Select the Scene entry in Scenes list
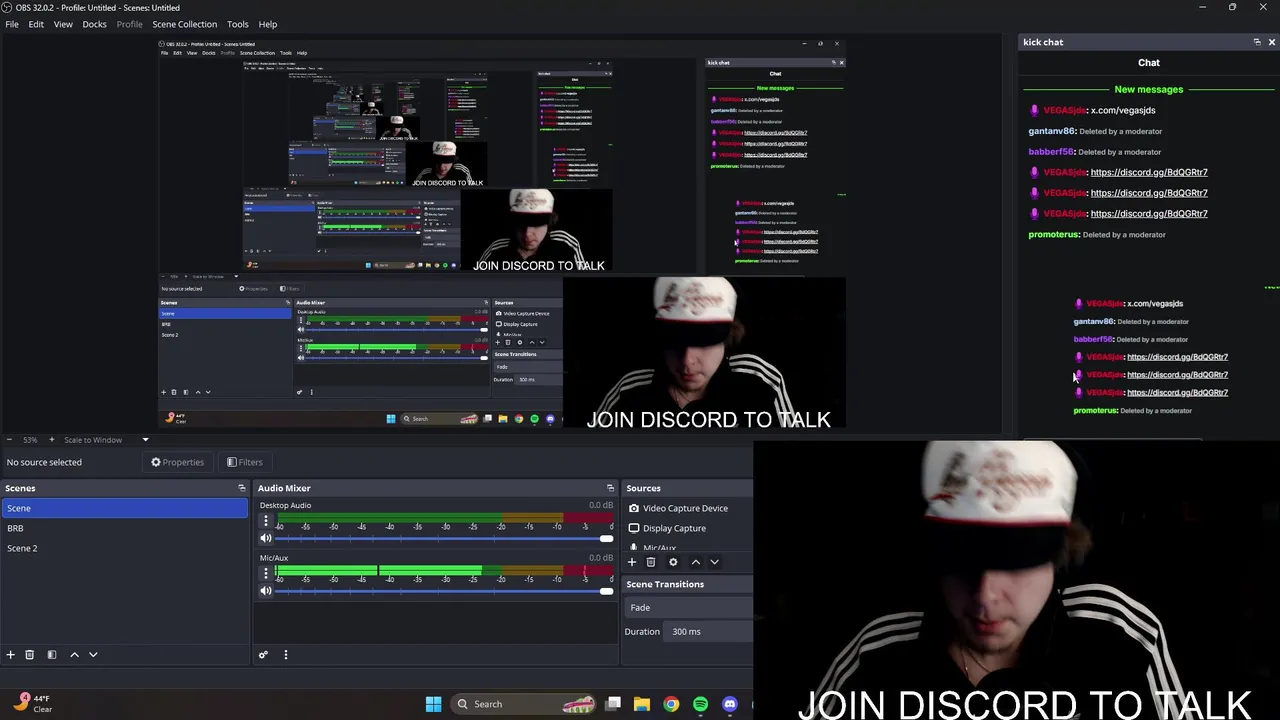The width and height of the screenshot is (1280, 720). (124, 508)
